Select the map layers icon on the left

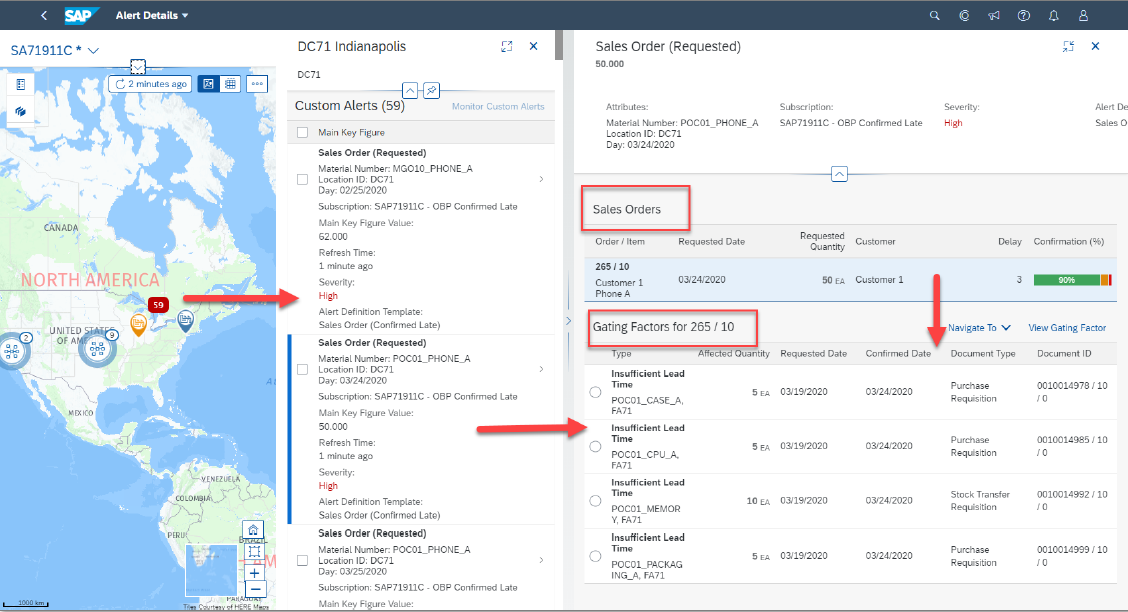[x=21, y=112]
